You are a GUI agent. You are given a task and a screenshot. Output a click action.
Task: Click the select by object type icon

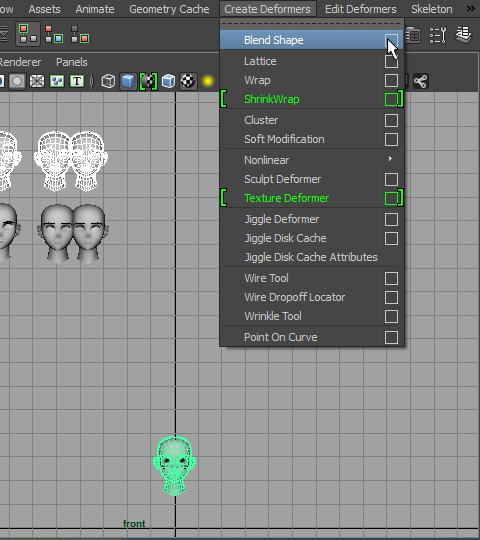tap(54, 34)
